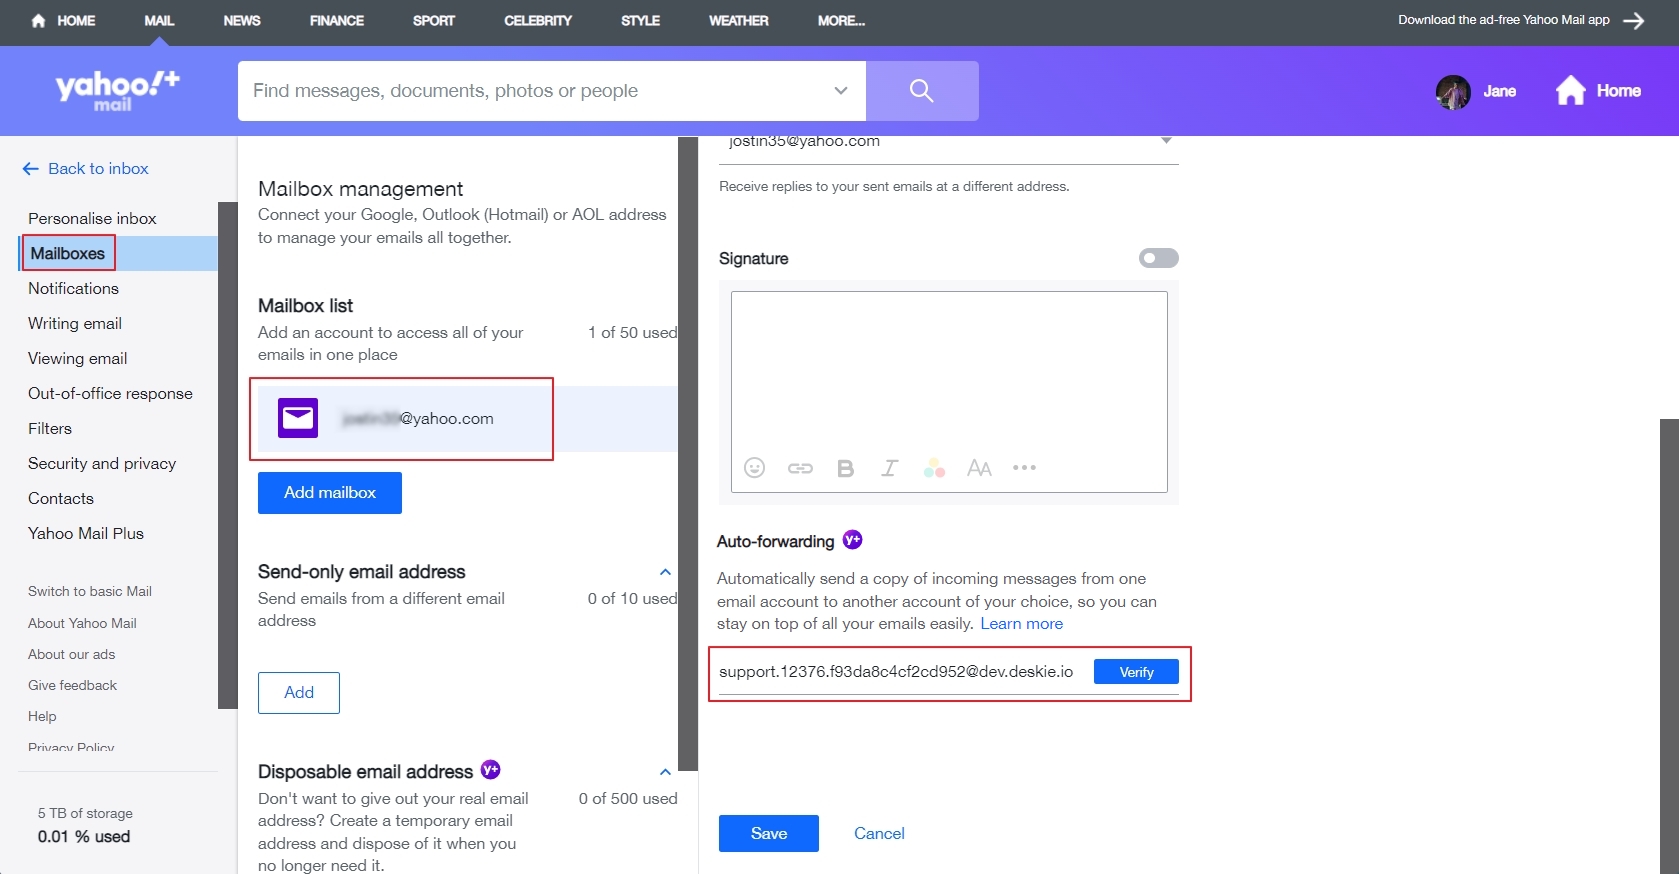The image size is (1679, 874).
Task: Open the MORE... navigation menu
Action: point(842,21)
